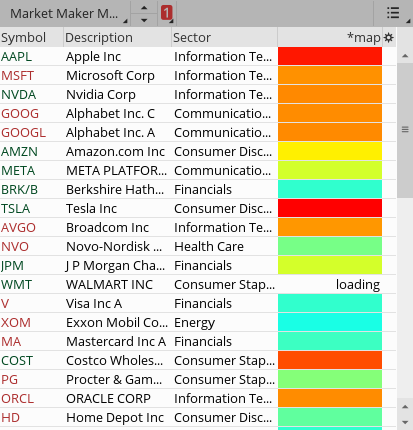Click the red link color 1 badge
This screenshot has width=413, height=430.
(x=166, y=13)
